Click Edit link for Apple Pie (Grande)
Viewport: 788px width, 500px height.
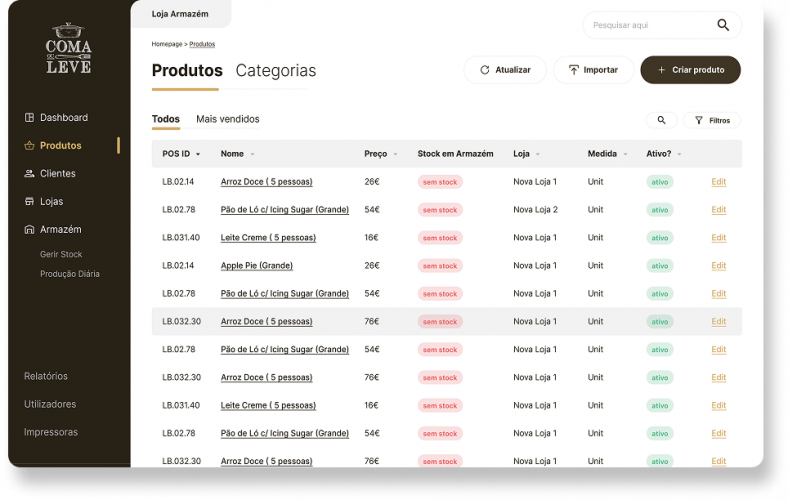click(718, 266)
